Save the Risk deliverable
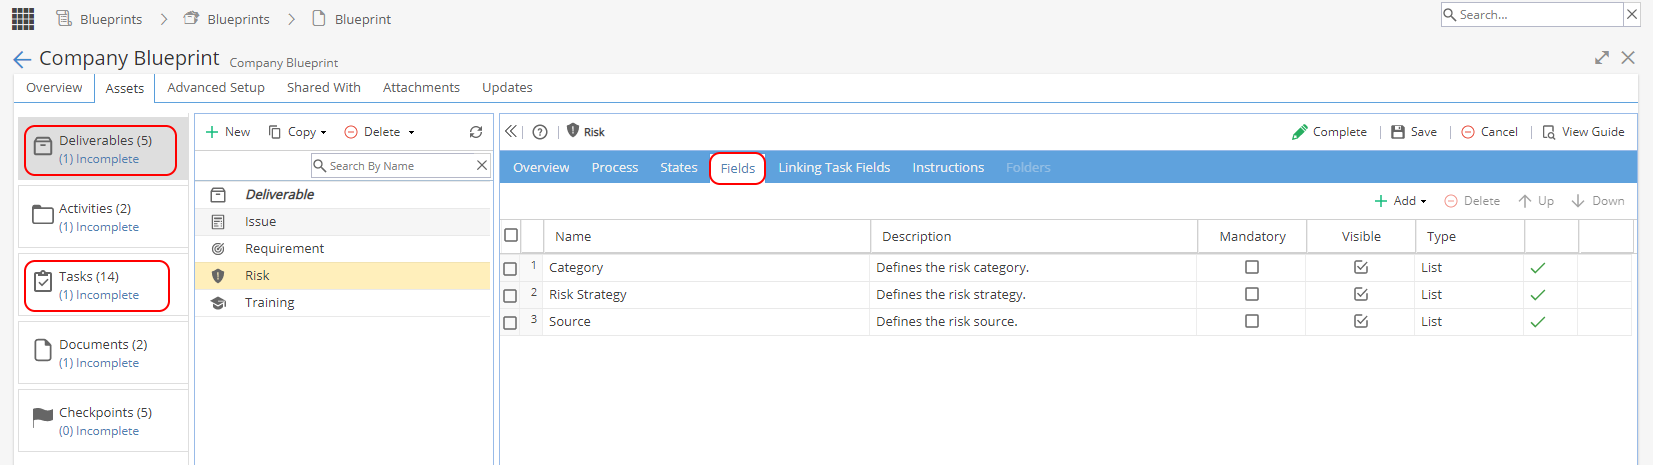 coord(1414,132)
